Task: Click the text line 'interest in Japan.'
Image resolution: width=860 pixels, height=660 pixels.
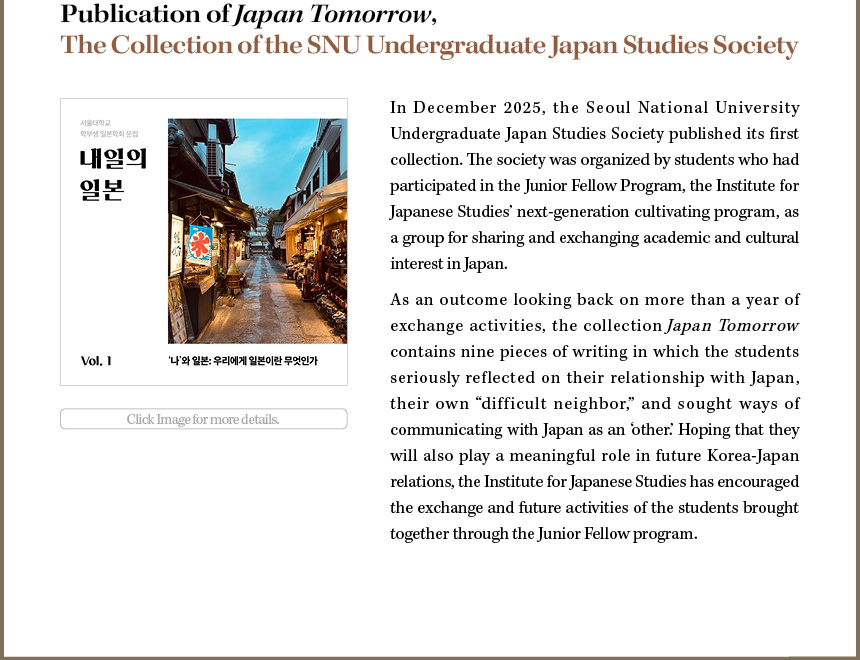Action: [x=449, y=264]
